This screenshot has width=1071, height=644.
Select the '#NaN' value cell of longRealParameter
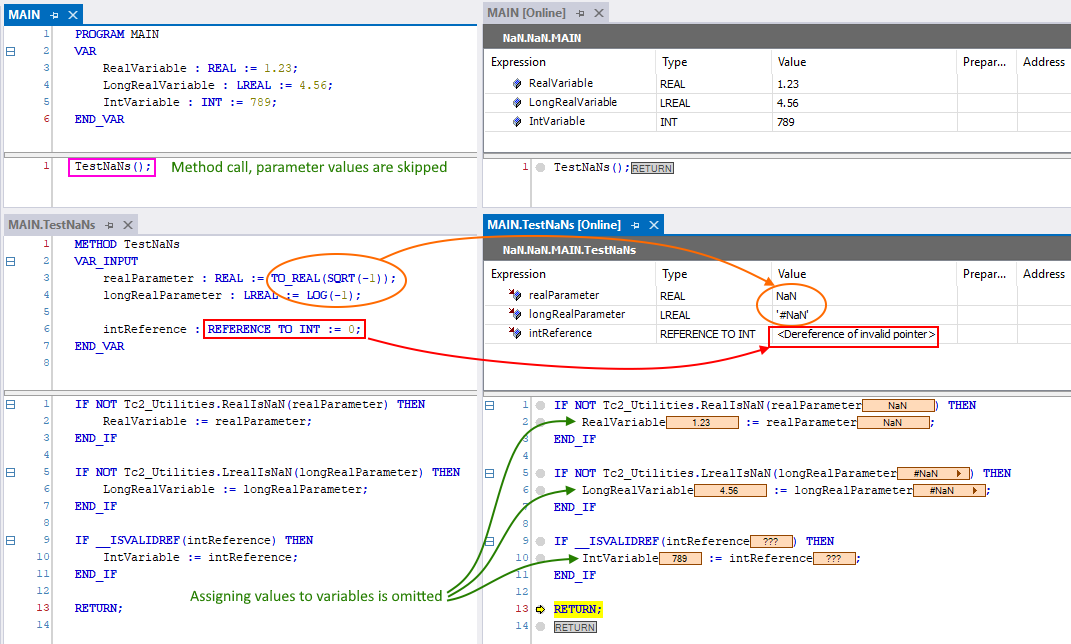click(864, 315)
